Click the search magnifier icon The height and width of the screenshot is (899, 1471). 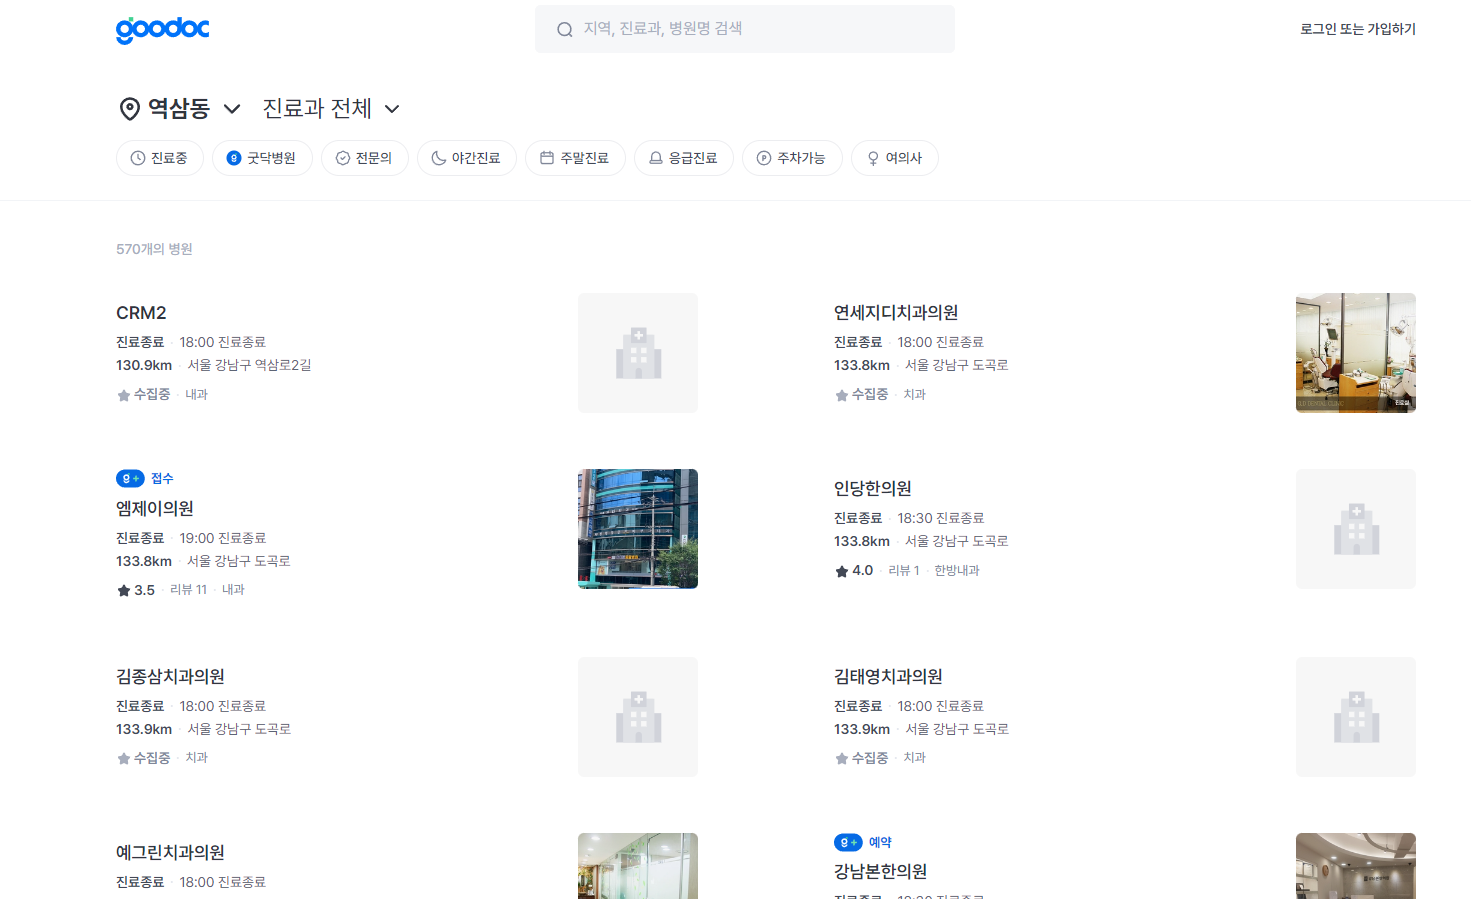click(565, 29)
